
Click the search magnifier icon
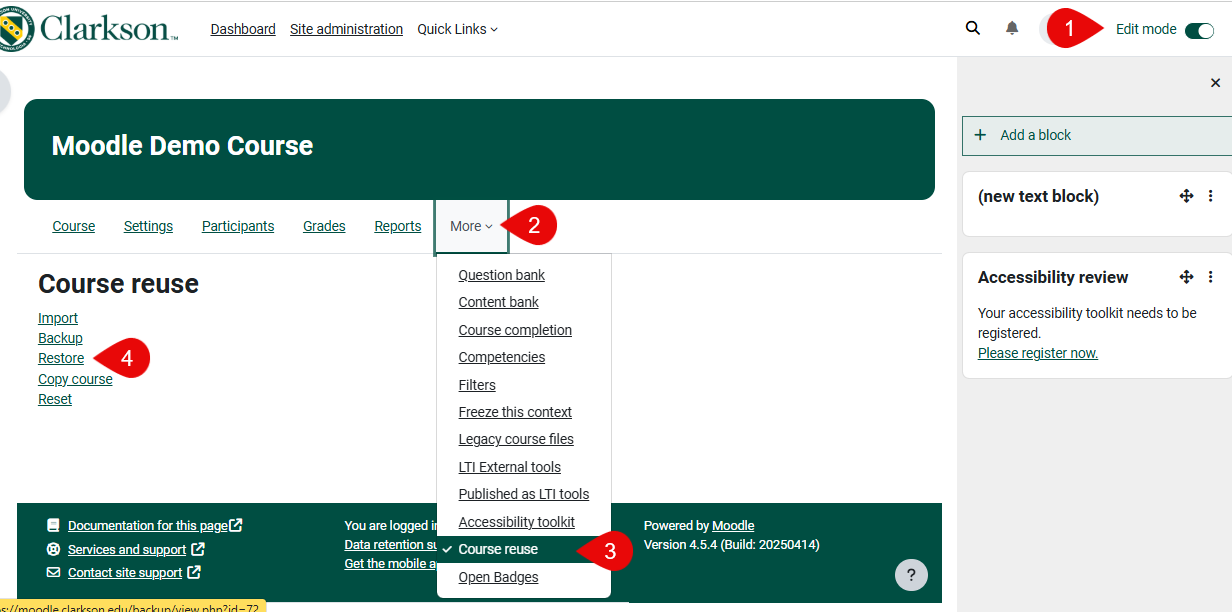pyautogui.click(x=972, y=28)
